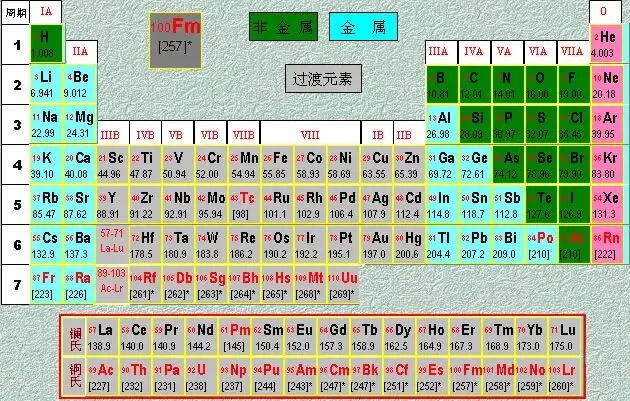Viewport: 630px width, 401px height.
Task: Select period 4 row label
Action: coord(16,165)
